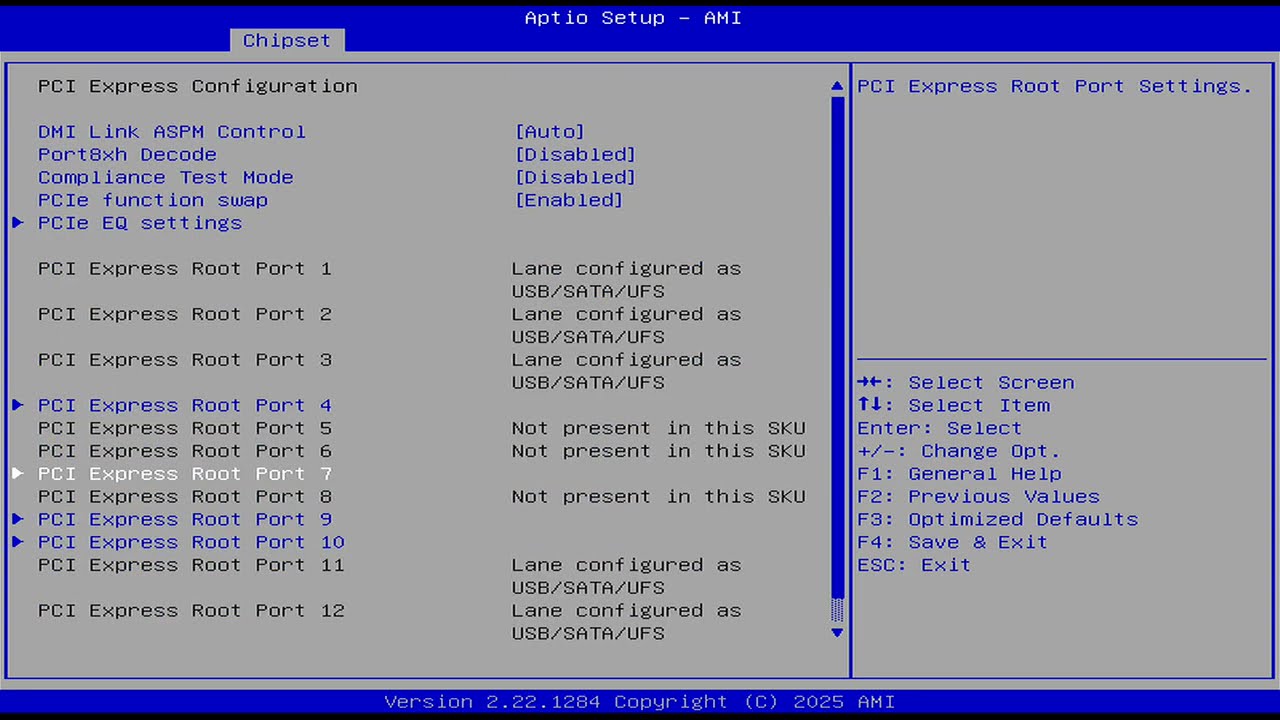Select Compliance Test Mode option
The image size is (1280, 720).
click(x=166, y=178)
